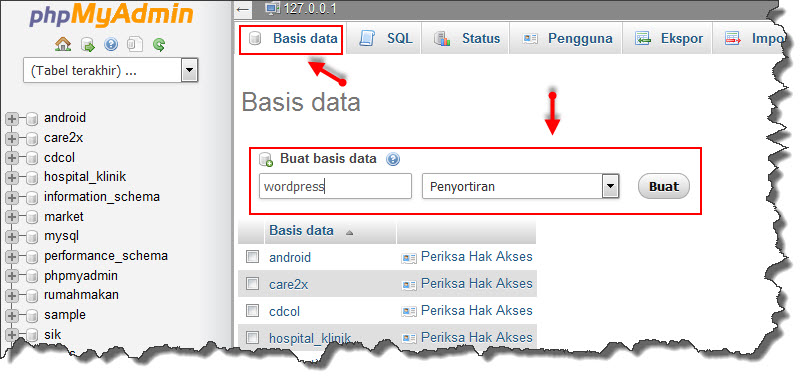Open the Pengguna tab
Viewport: 811px width, 383px height.
point(565,39)
